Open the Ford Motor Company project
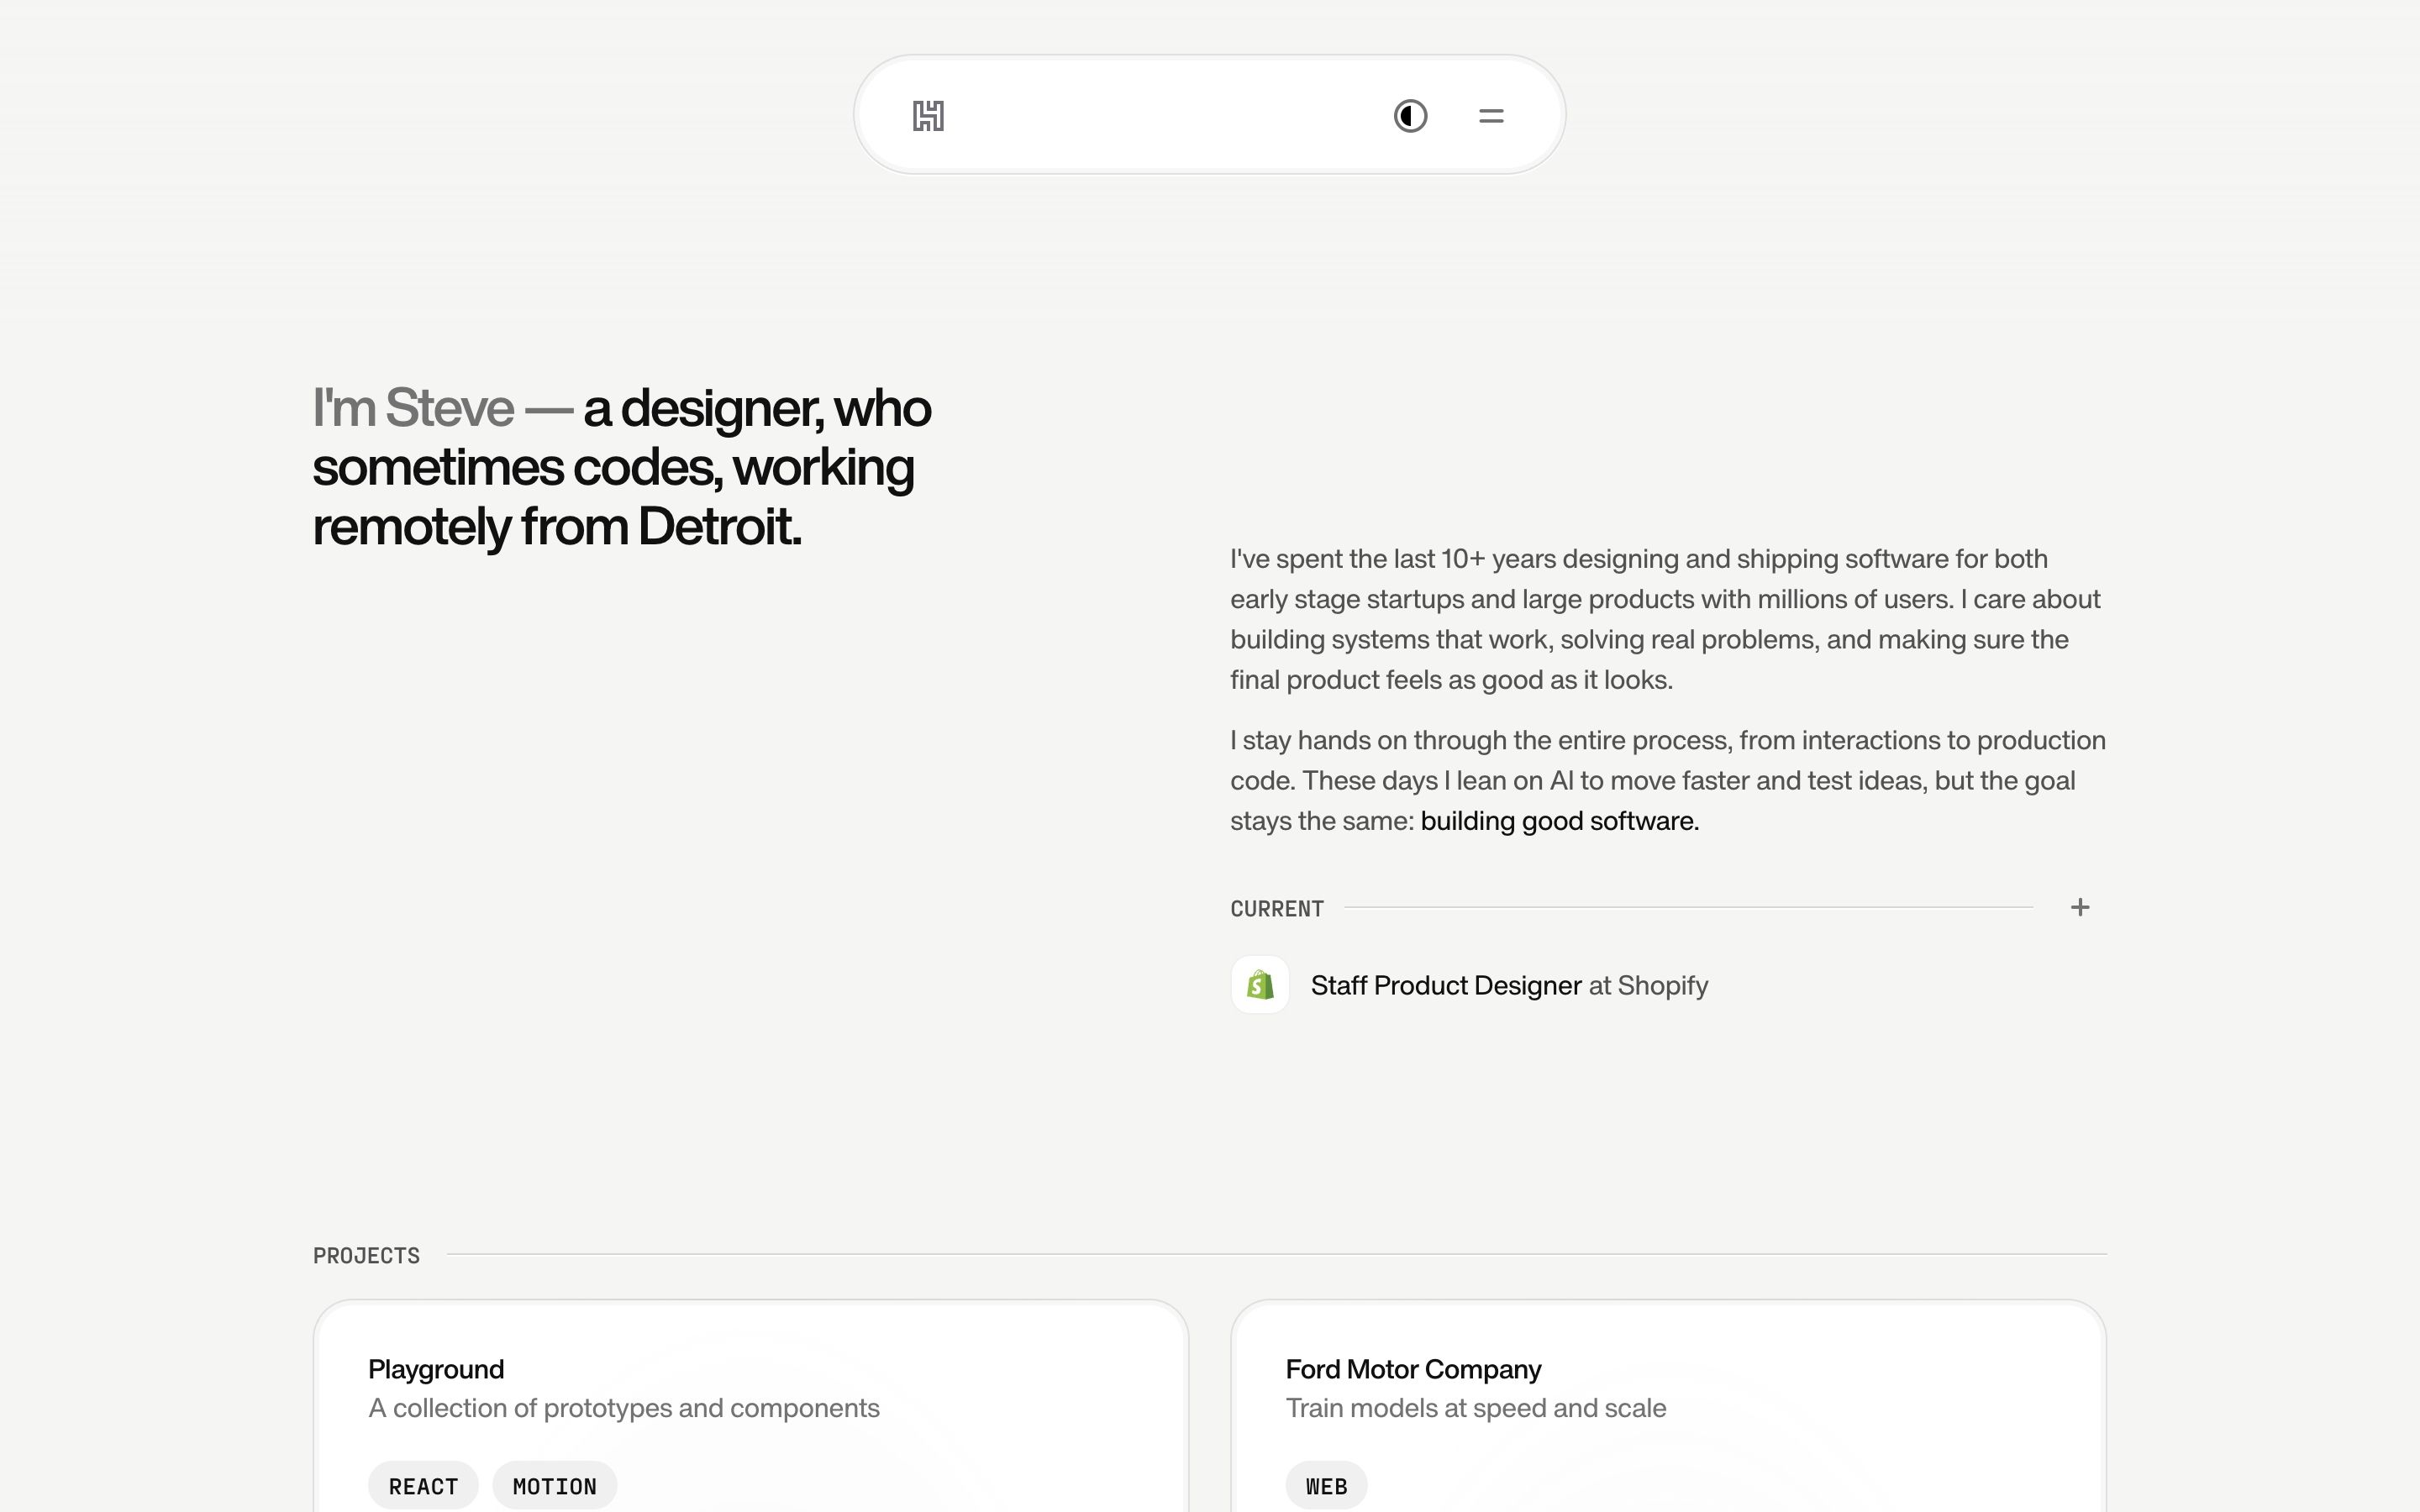The image size is (2420, 1512). [1413, 1369]
